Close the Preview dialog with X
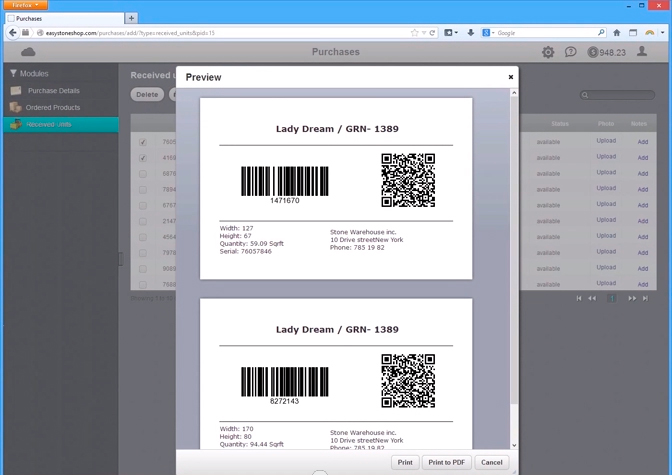The image size is (672, 475). pyautogui.click(x=511, y=77)
